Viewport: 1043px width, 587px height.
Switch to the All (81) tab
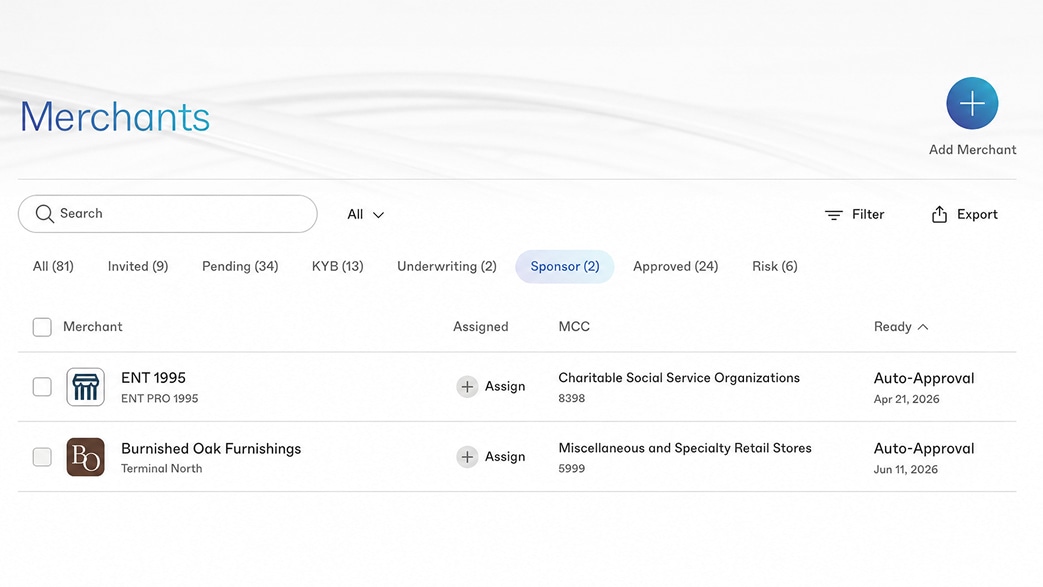pyautogui.click(x=53, y=266)
